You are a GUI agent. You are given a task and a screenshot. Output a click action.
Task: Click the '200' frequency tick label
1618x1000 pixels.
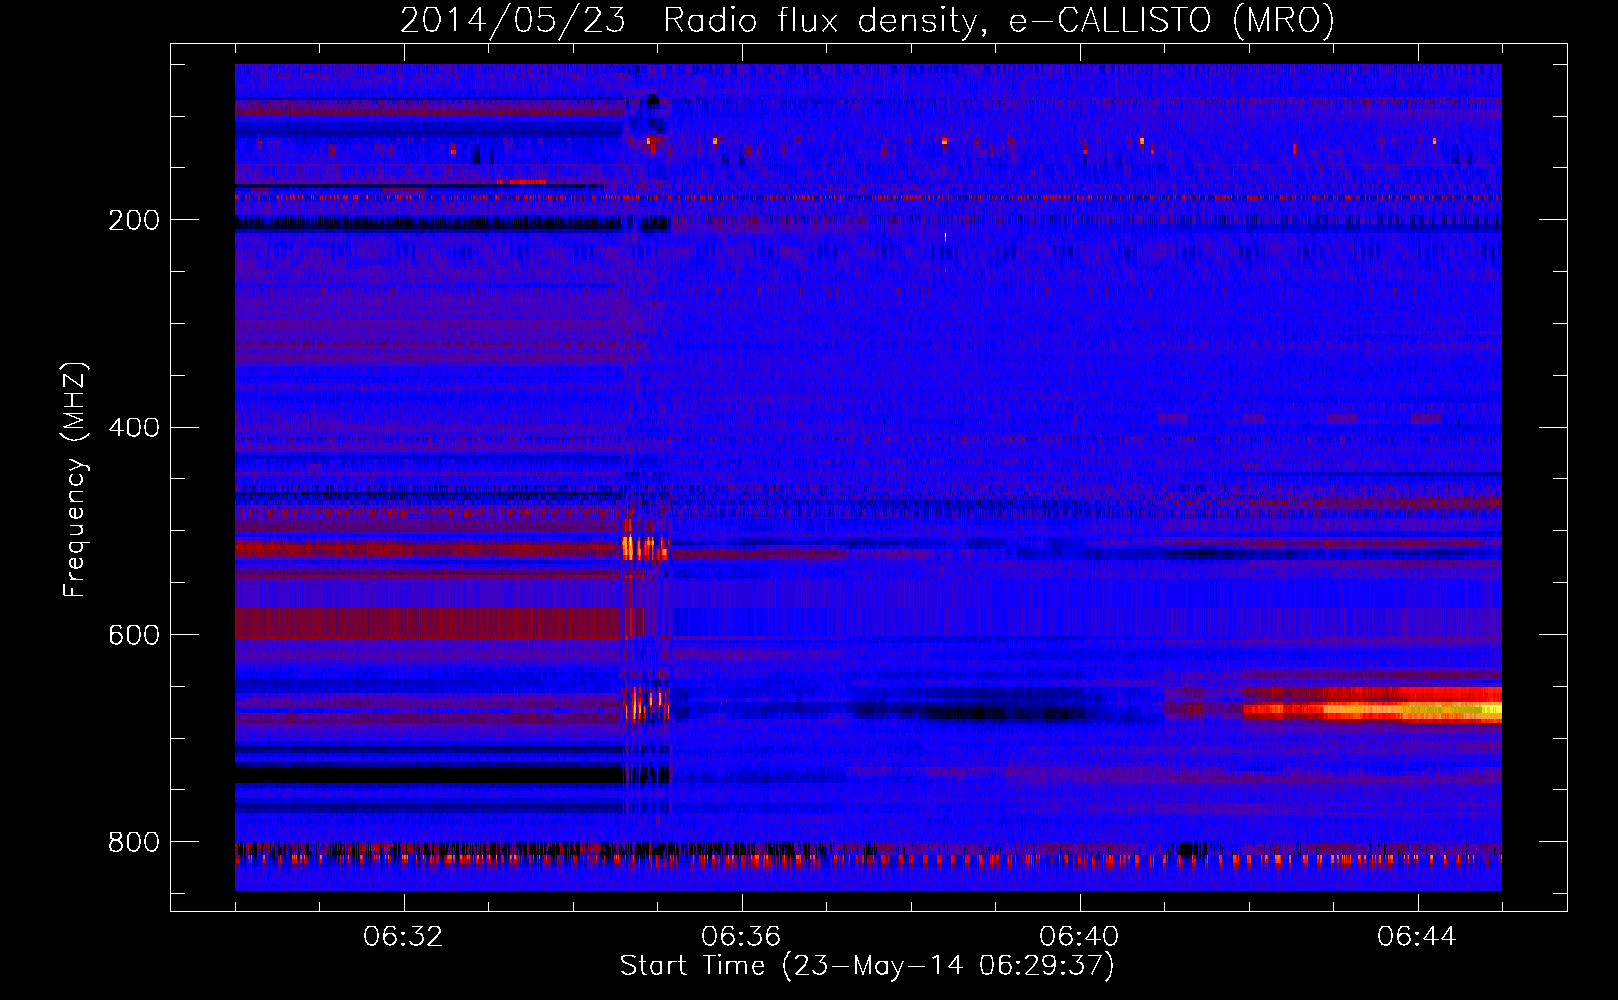pyautogui.click(x=134, y=220)
